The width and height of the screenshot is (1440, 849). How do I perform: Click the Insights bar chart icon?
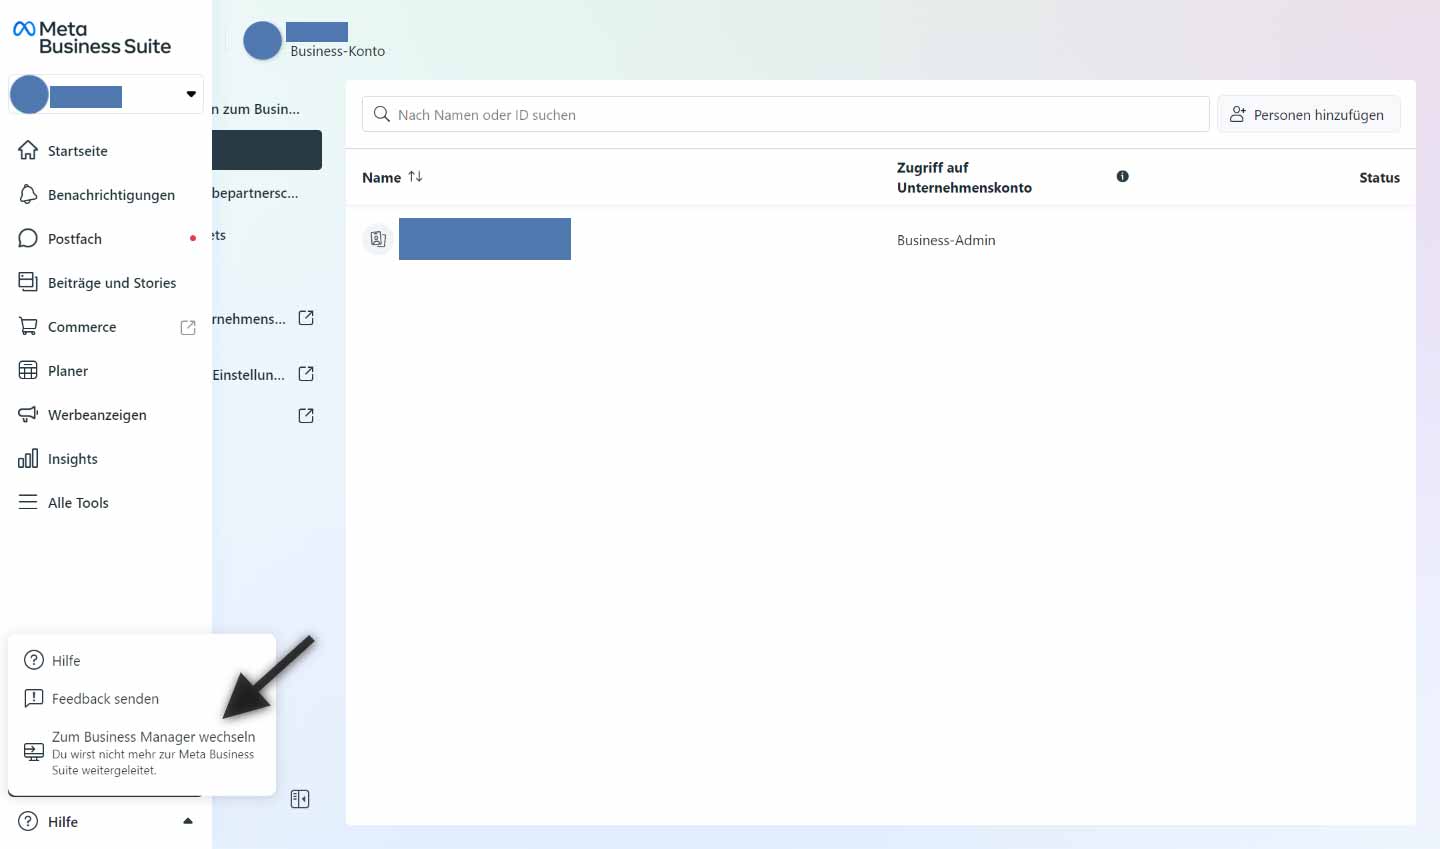coord(28,459)
